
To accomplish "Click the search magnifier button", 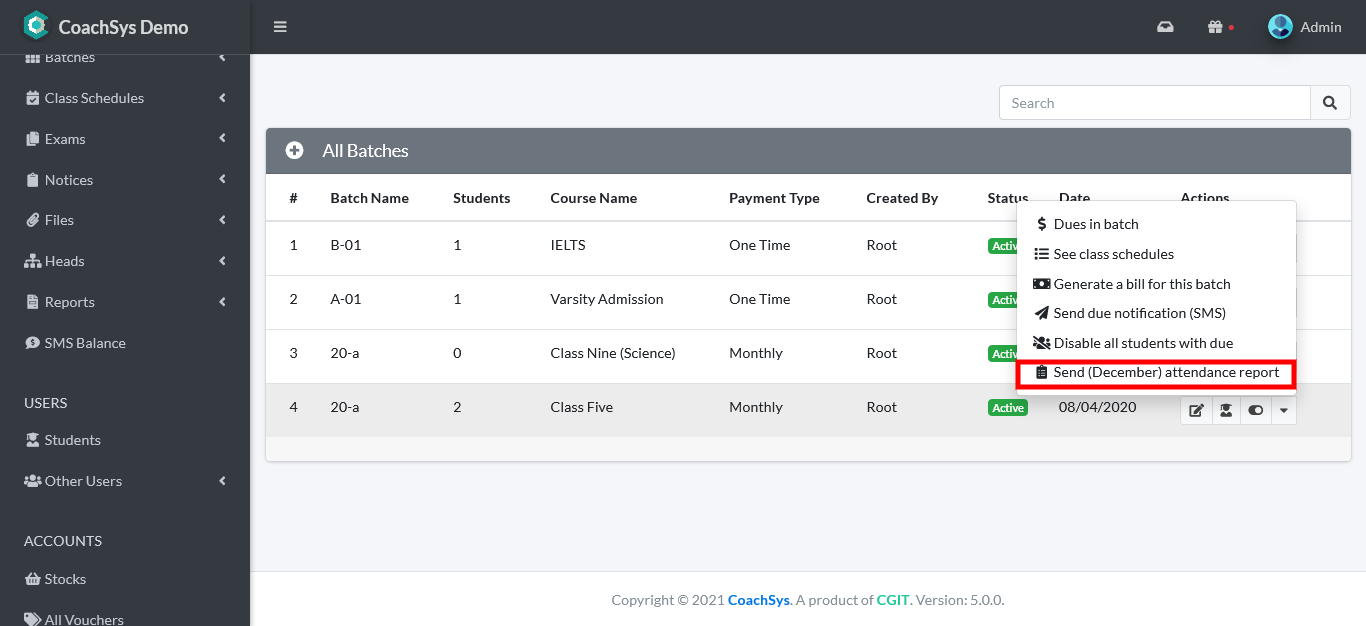I will point(1329,103).
